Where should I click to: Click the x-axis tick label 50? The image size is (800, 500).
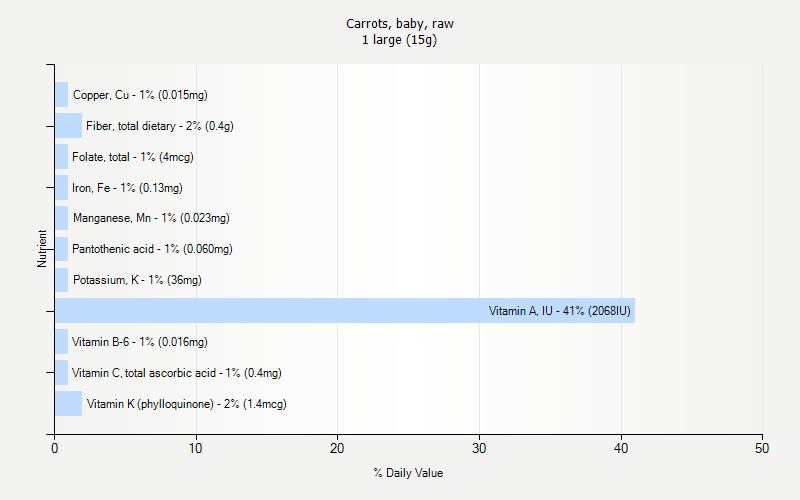tap(762, 448)
